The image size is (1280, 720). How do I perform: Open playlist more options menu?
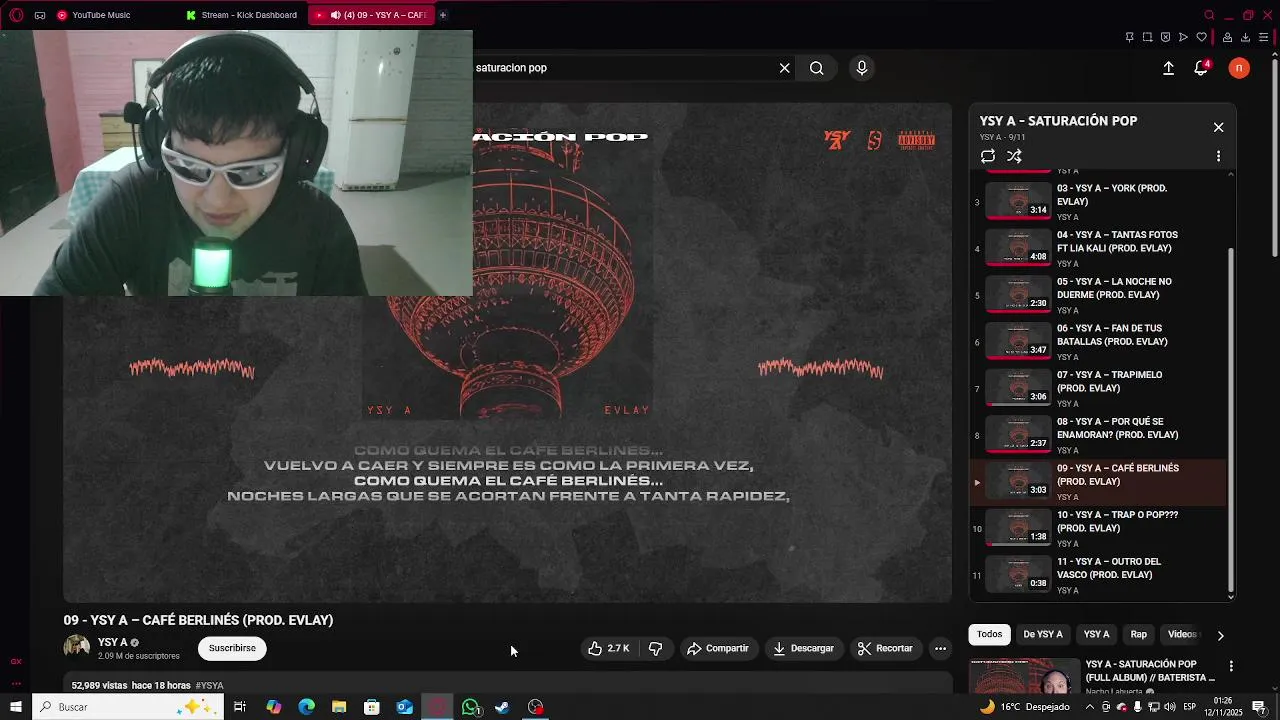1218,156
